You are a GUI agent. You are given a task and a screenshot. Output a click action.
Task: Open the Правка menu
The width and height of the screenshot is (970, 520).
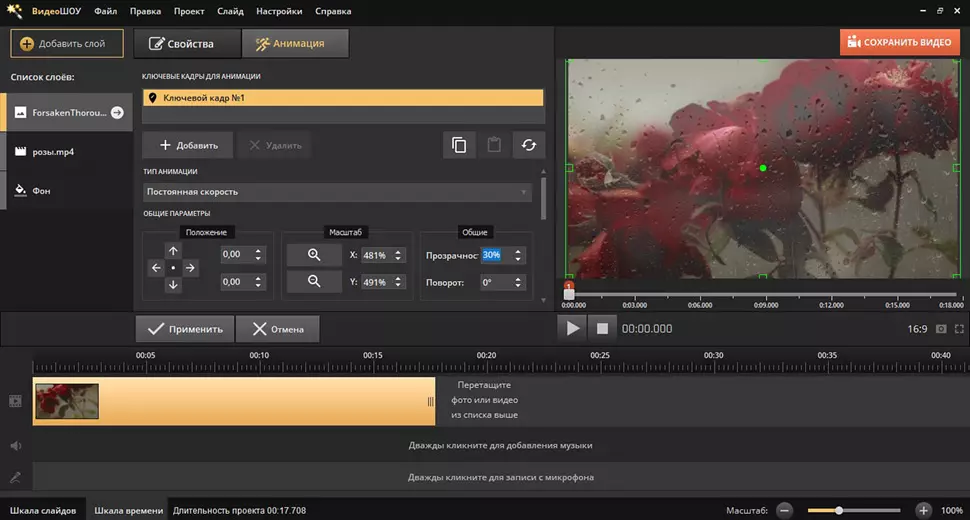145,11
